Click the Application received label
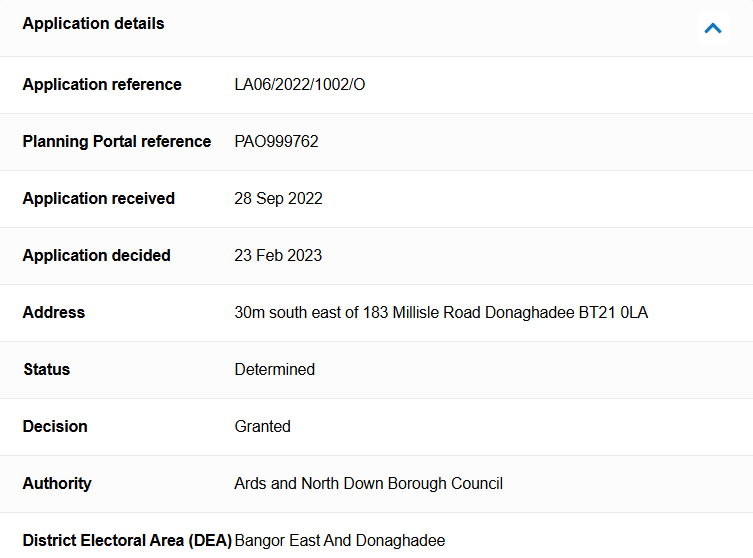 pos(99,199)
